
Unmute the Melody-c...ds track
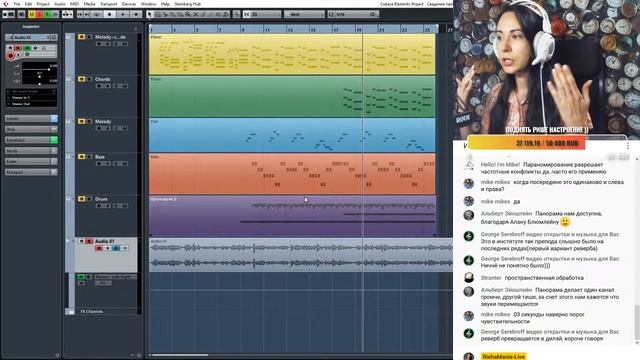click(x=82, y=37)
